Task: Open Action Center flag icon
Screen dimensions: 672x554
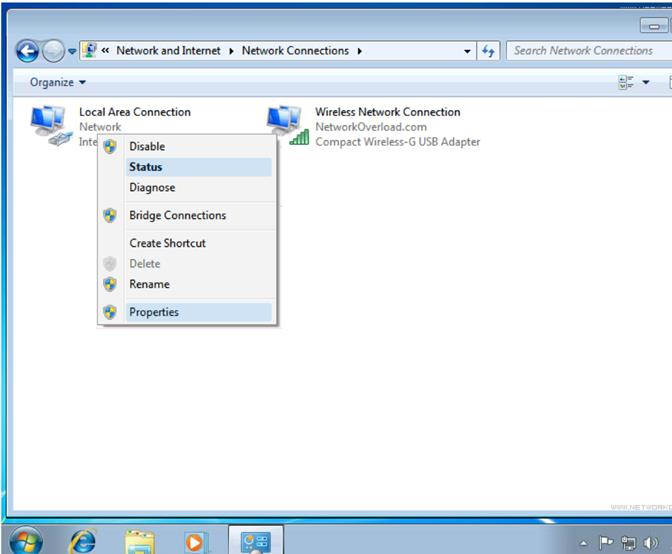Action: (606, 543)
